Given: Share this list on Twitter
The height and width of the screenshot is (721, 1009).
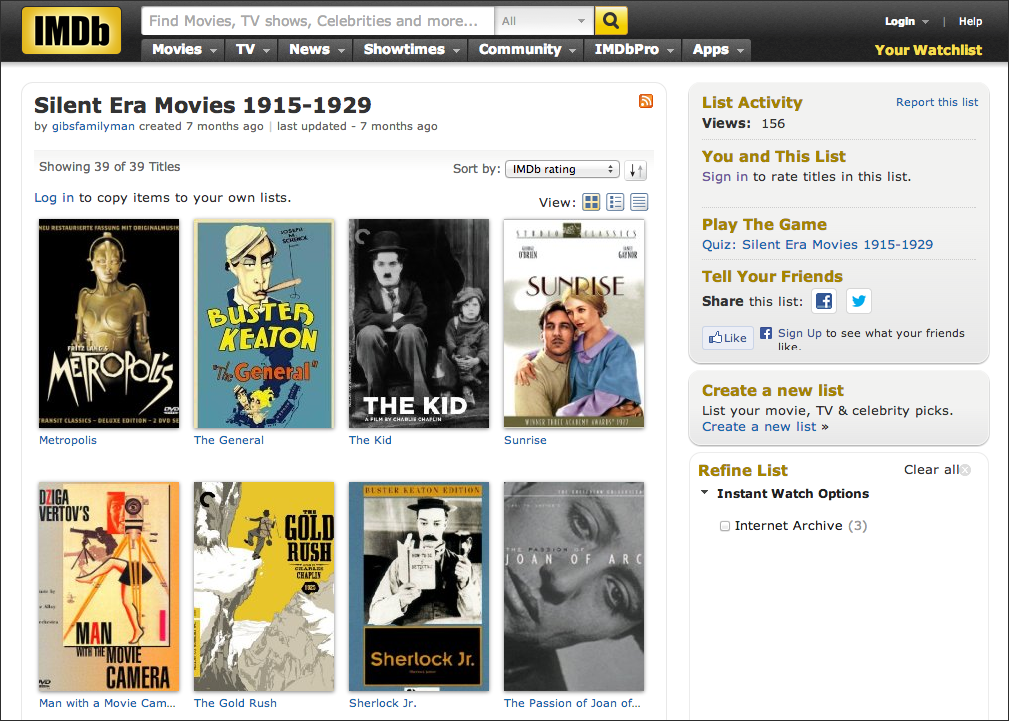Looking at the screenshot, I should [x=859, y=301].
